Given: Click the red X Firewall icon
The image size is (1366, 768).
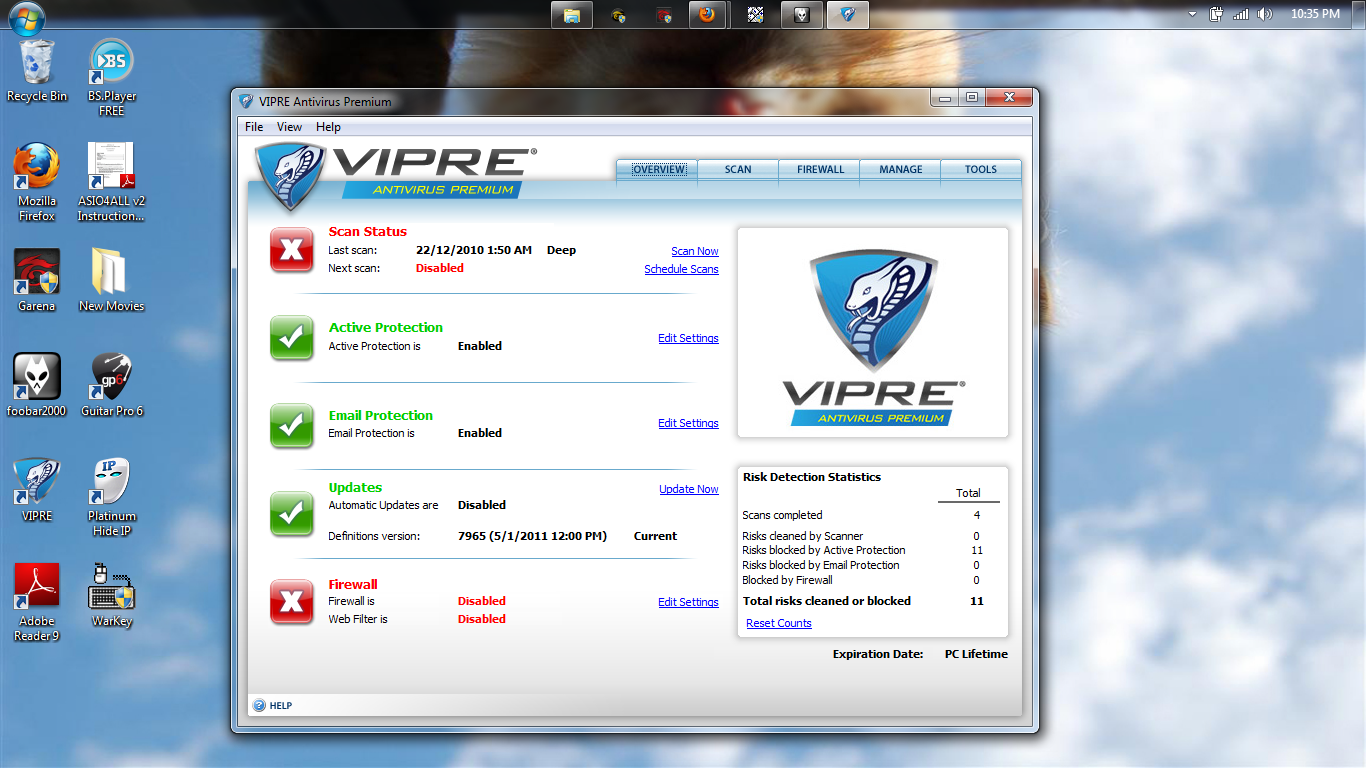Looking at the screenshot, I should pos(292,602).
